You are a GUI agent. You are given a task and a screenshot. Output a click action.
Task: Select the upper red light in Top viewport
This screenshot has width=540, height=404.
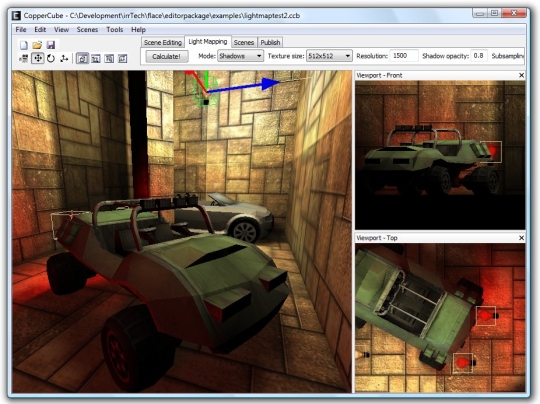click(486, 315)
